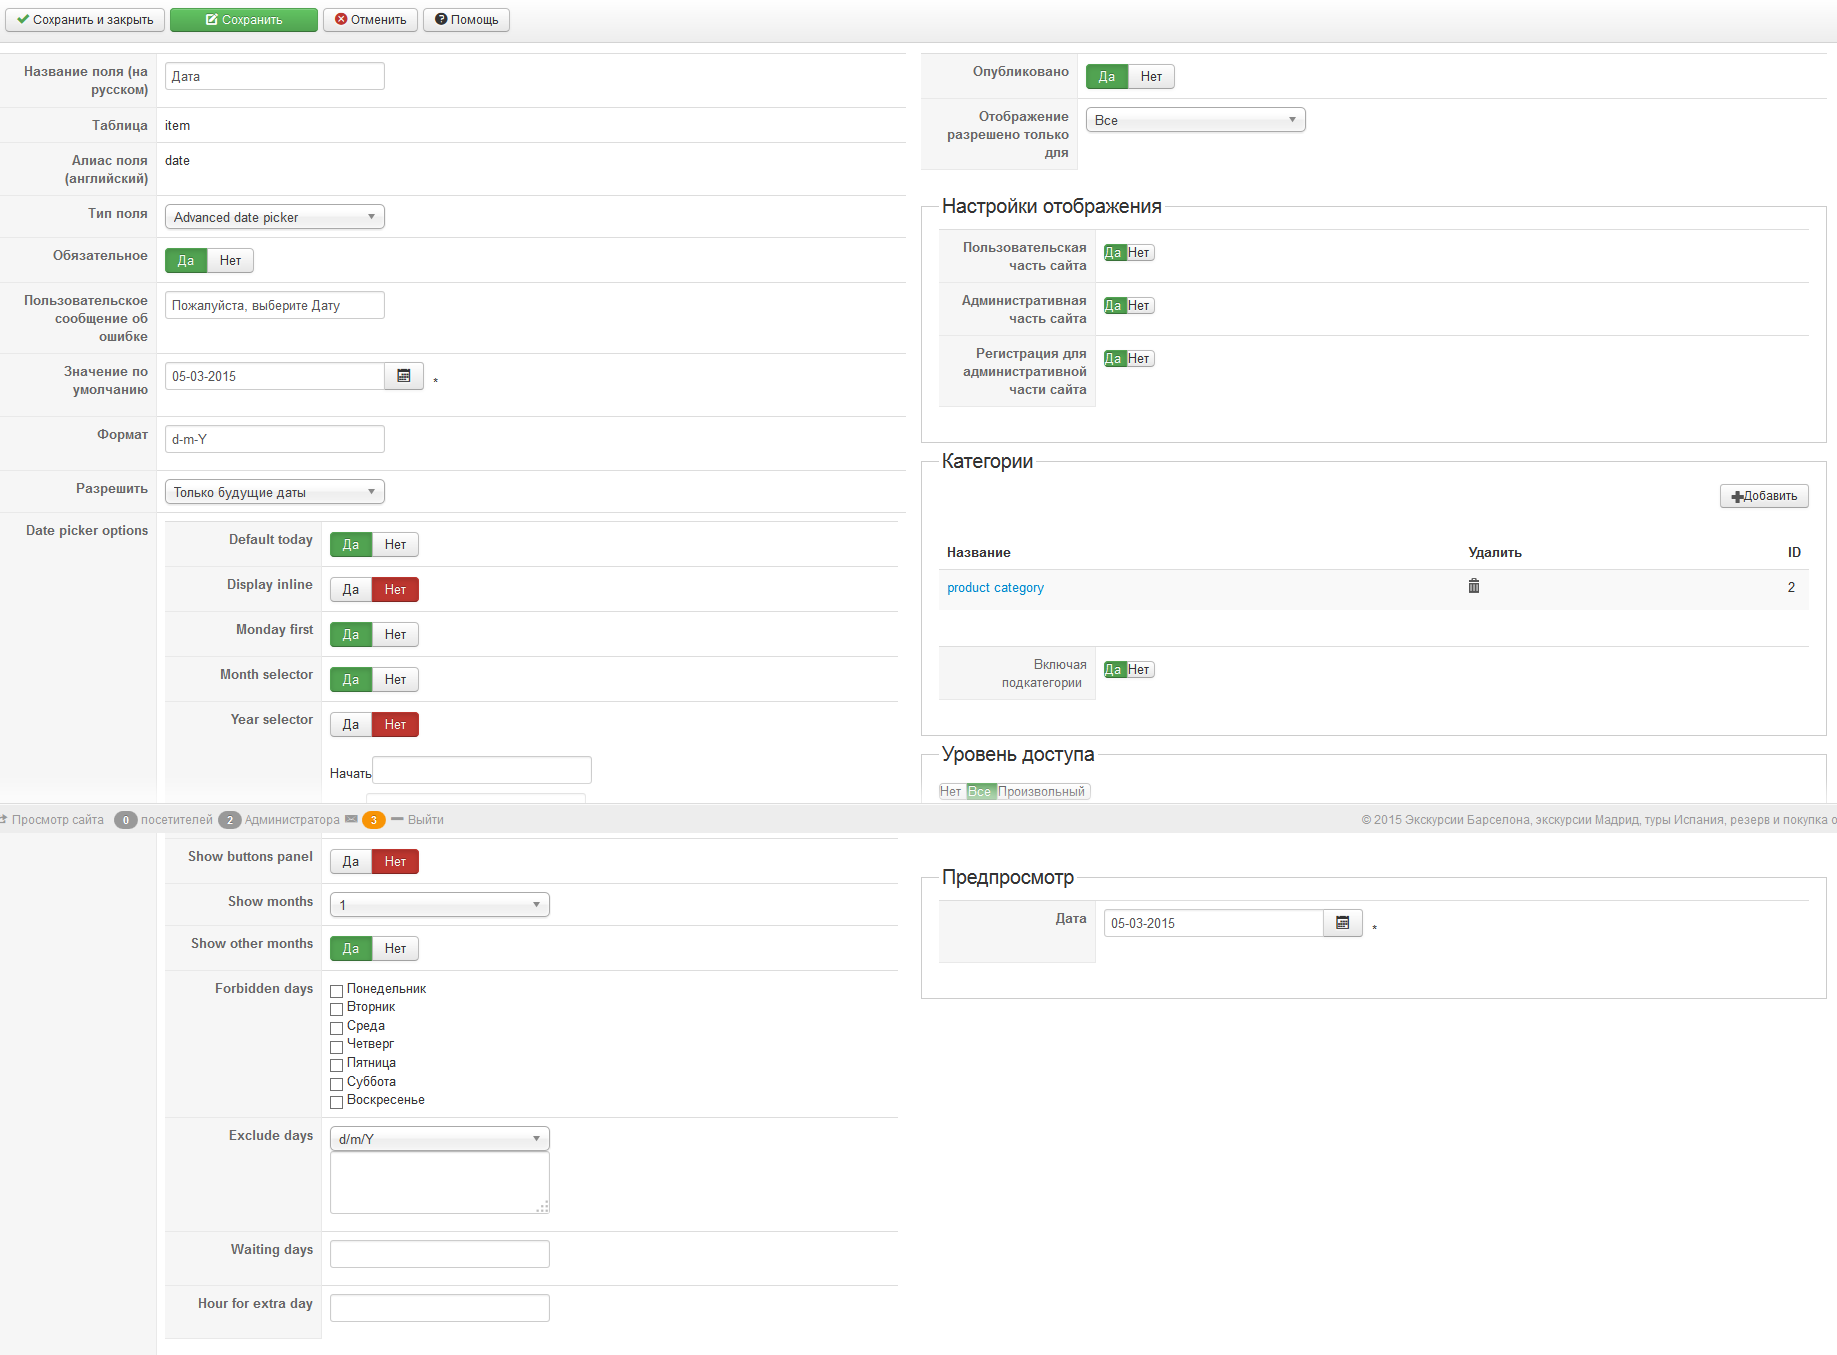Open calendar picker in preview Дата field
Viewport: 1837px width, 1355px height.
[1343, 923]
